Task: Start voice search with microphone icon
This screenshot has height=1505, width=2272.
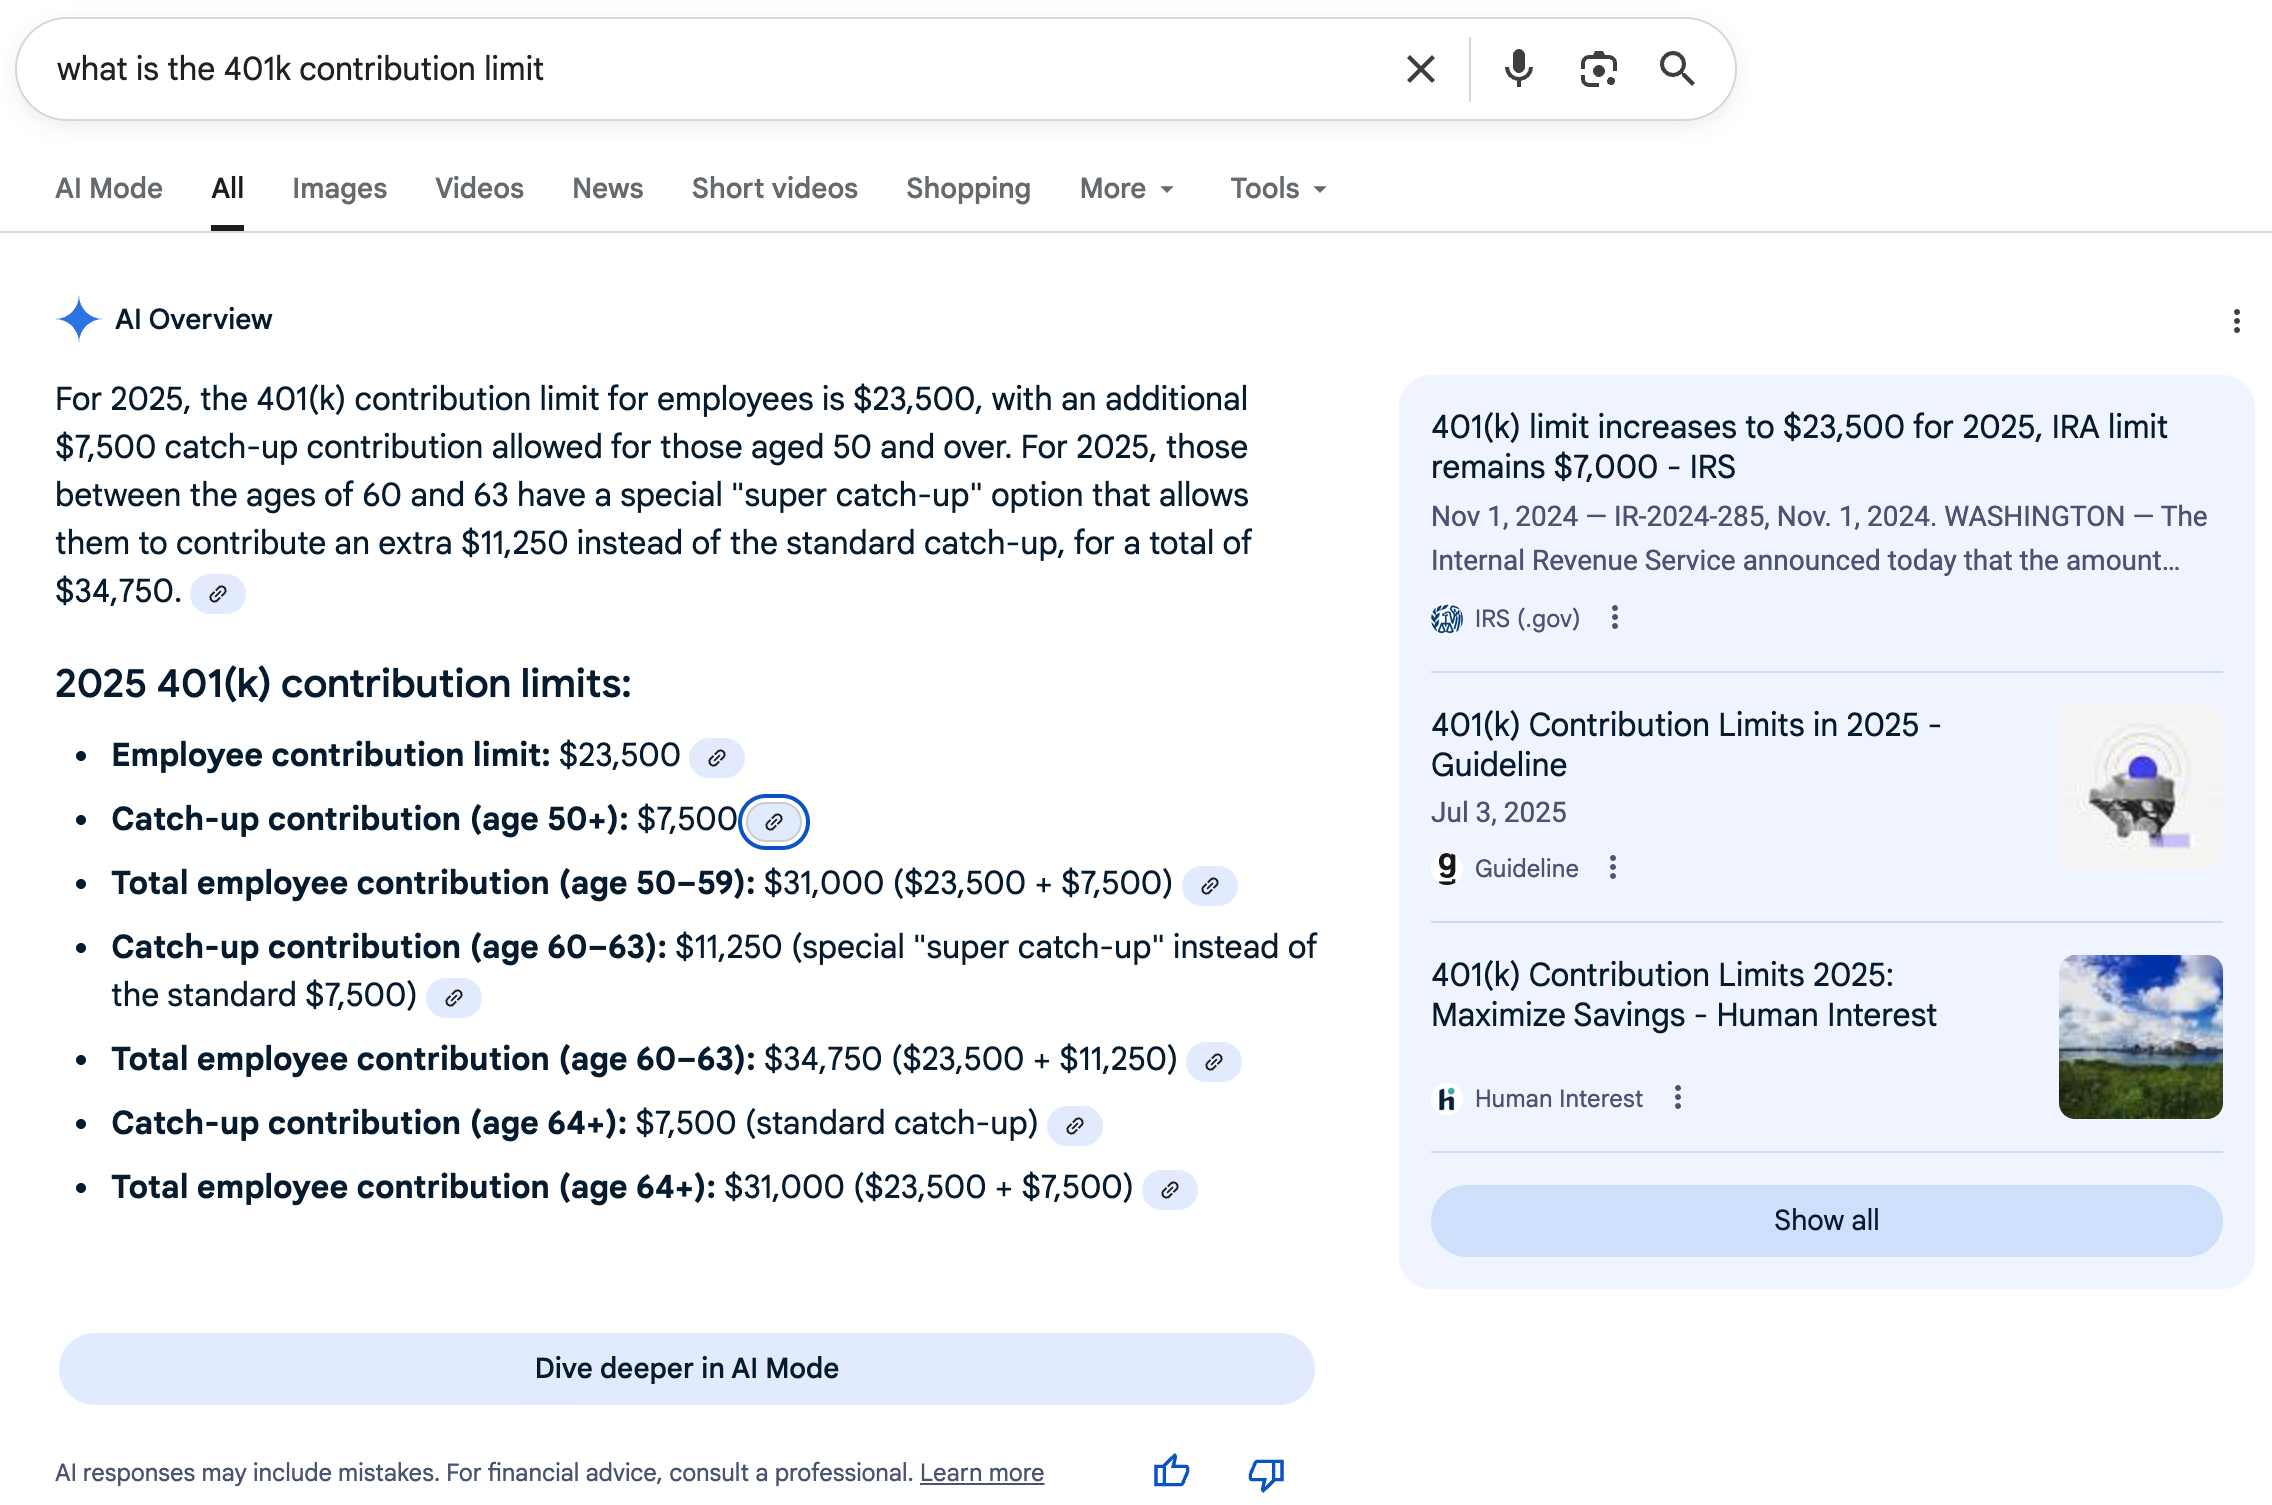Action: 1518,69
